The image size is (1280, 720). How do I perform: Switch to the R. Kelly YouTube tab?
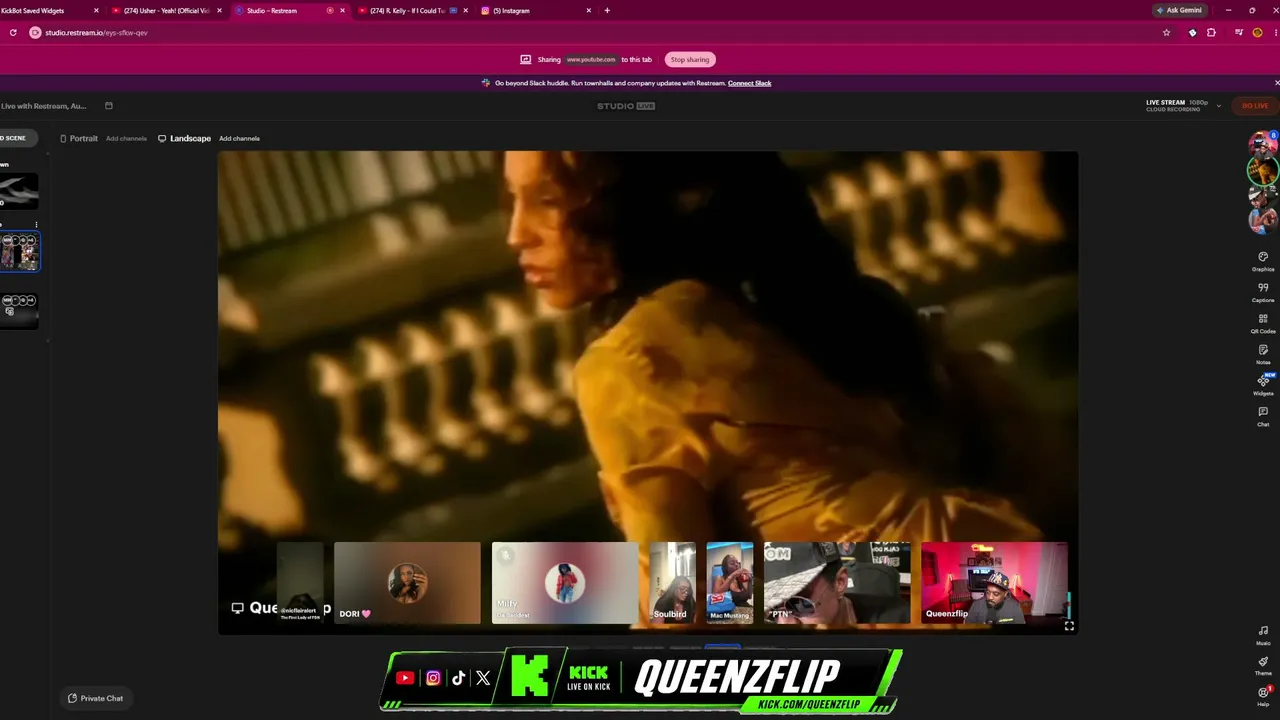point(413,11)
